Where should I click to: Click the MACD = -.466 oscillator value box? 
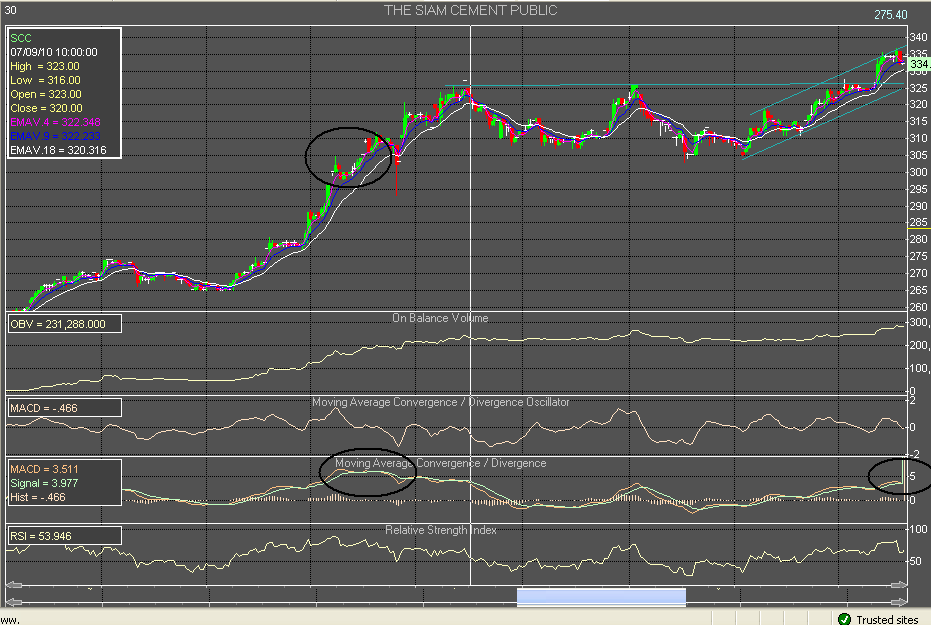(x=64, y=408)
